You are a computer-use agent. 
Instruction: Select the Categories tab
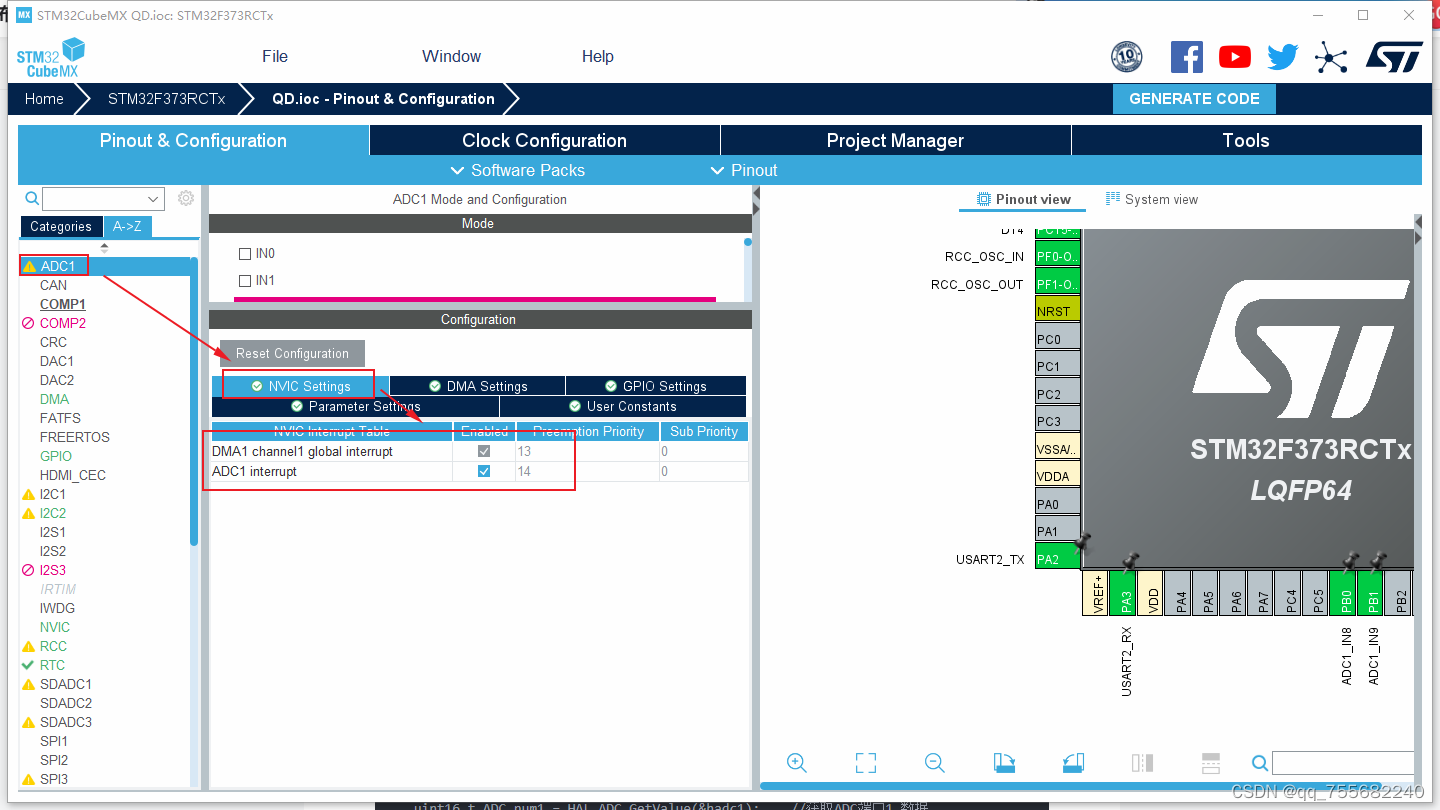pos(61,227)
